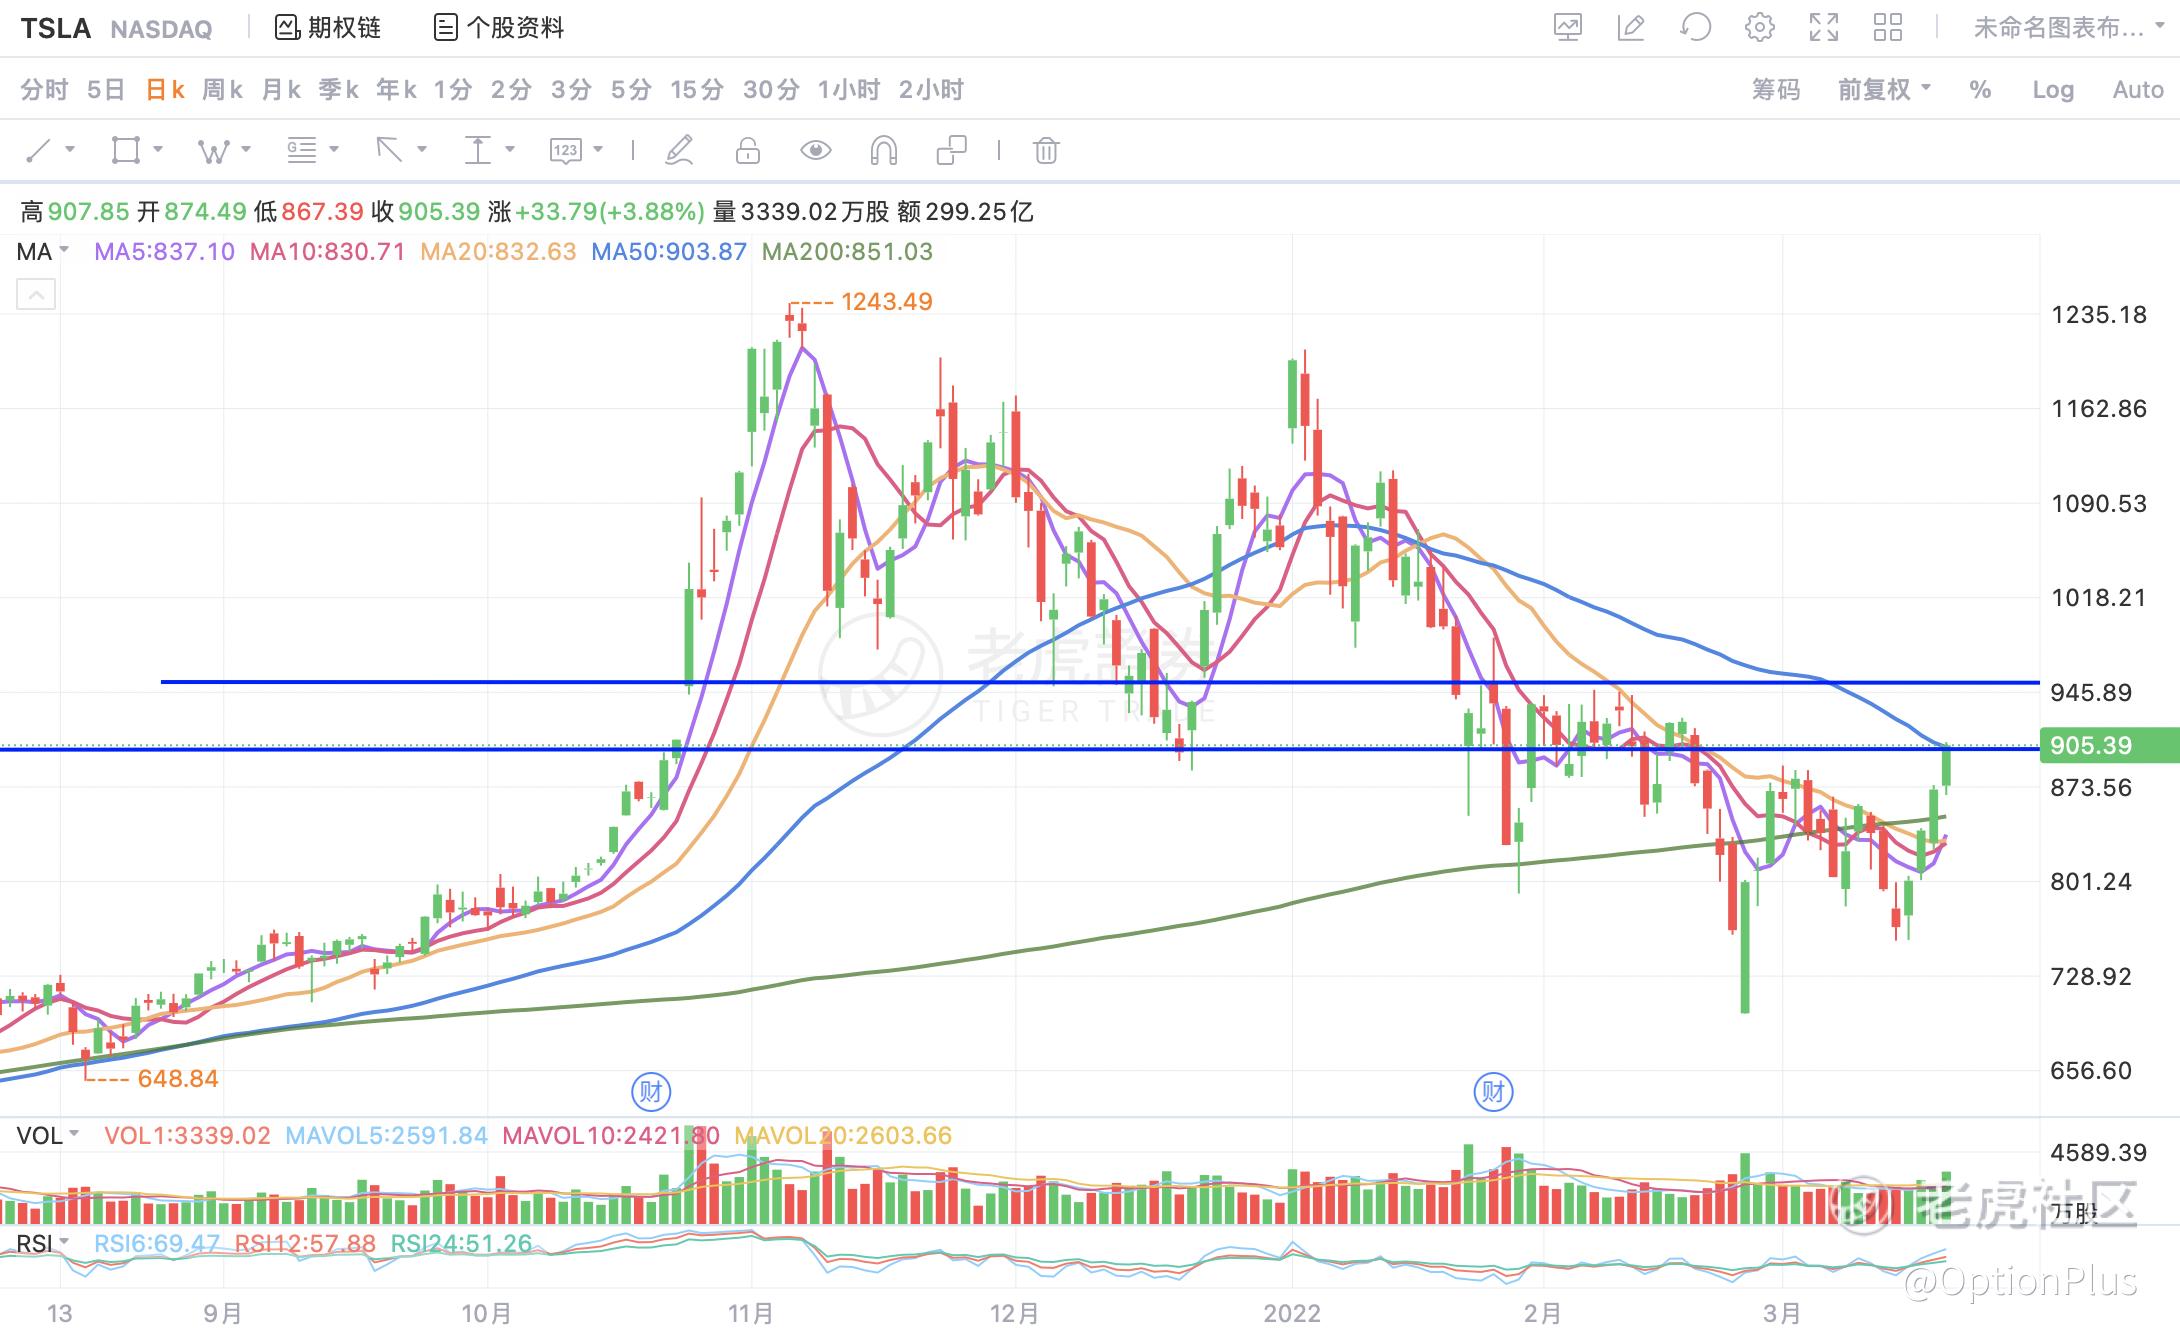Click the 筹码 chip distribution button
2180x1330 pixels.
click(x=1776, y=90)
